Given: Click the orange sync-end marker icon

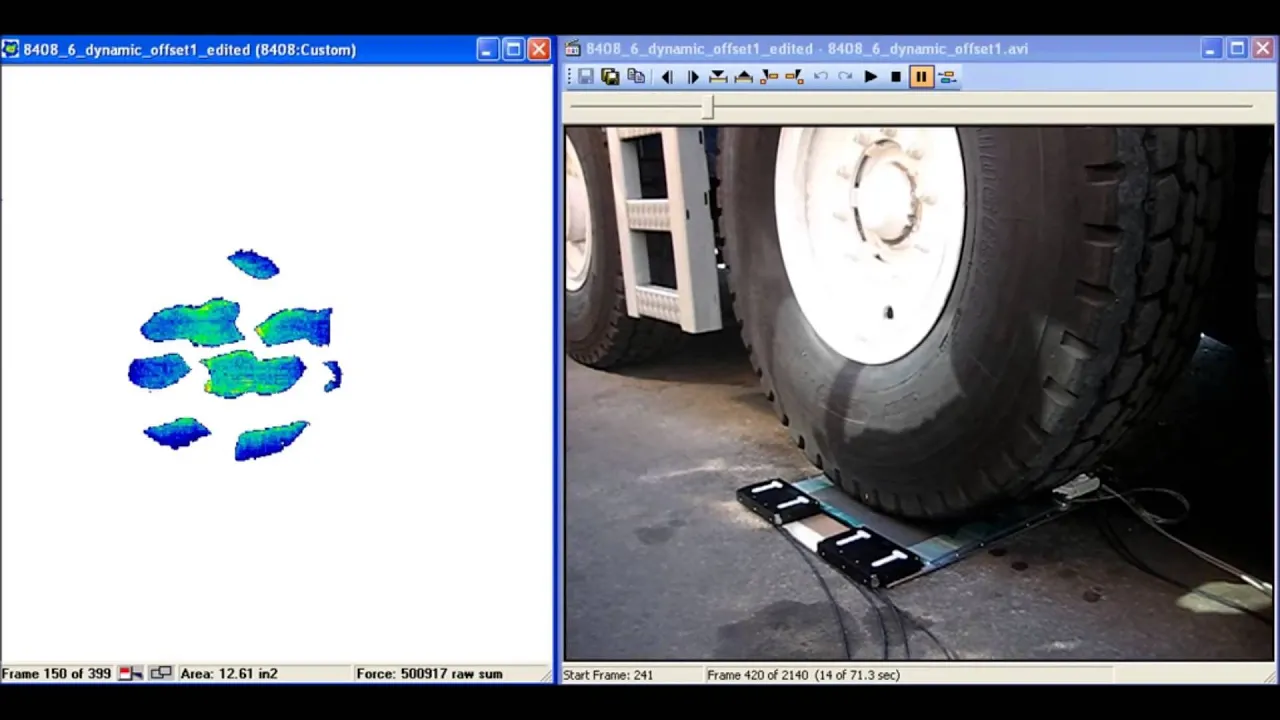Looking at the screenshot, I should pyautogui.click(x=794, y=77).
